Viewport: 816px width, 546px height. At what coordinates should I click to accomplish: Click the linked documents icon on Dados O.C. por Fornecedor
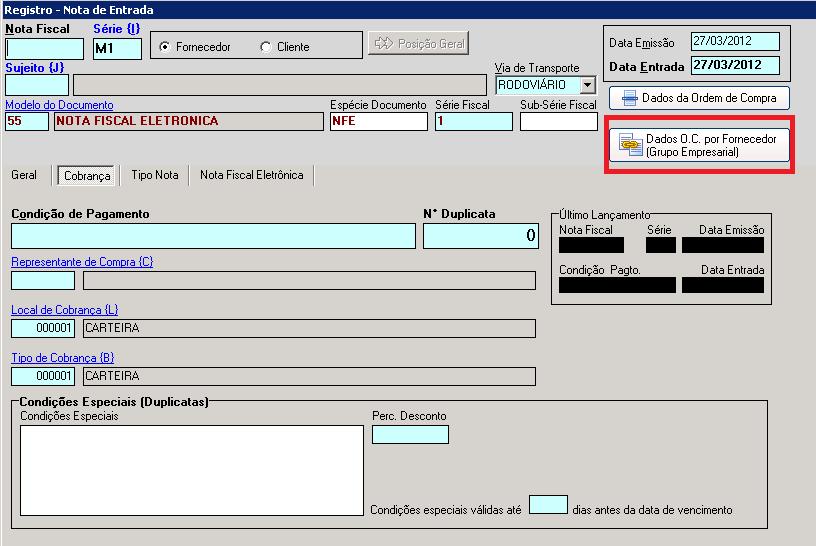pos(630,145)
